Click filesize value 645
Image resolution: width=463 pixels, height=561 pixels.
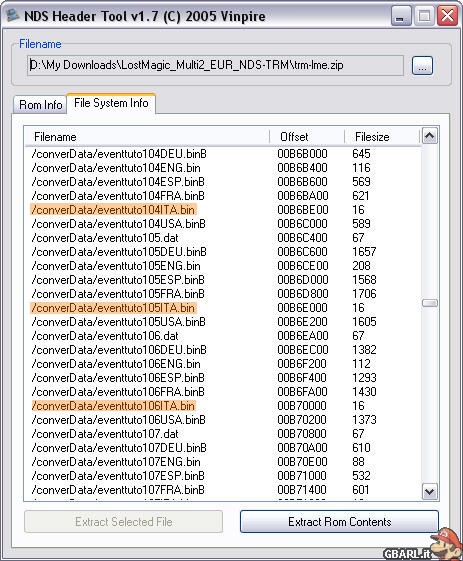point(361,154)
